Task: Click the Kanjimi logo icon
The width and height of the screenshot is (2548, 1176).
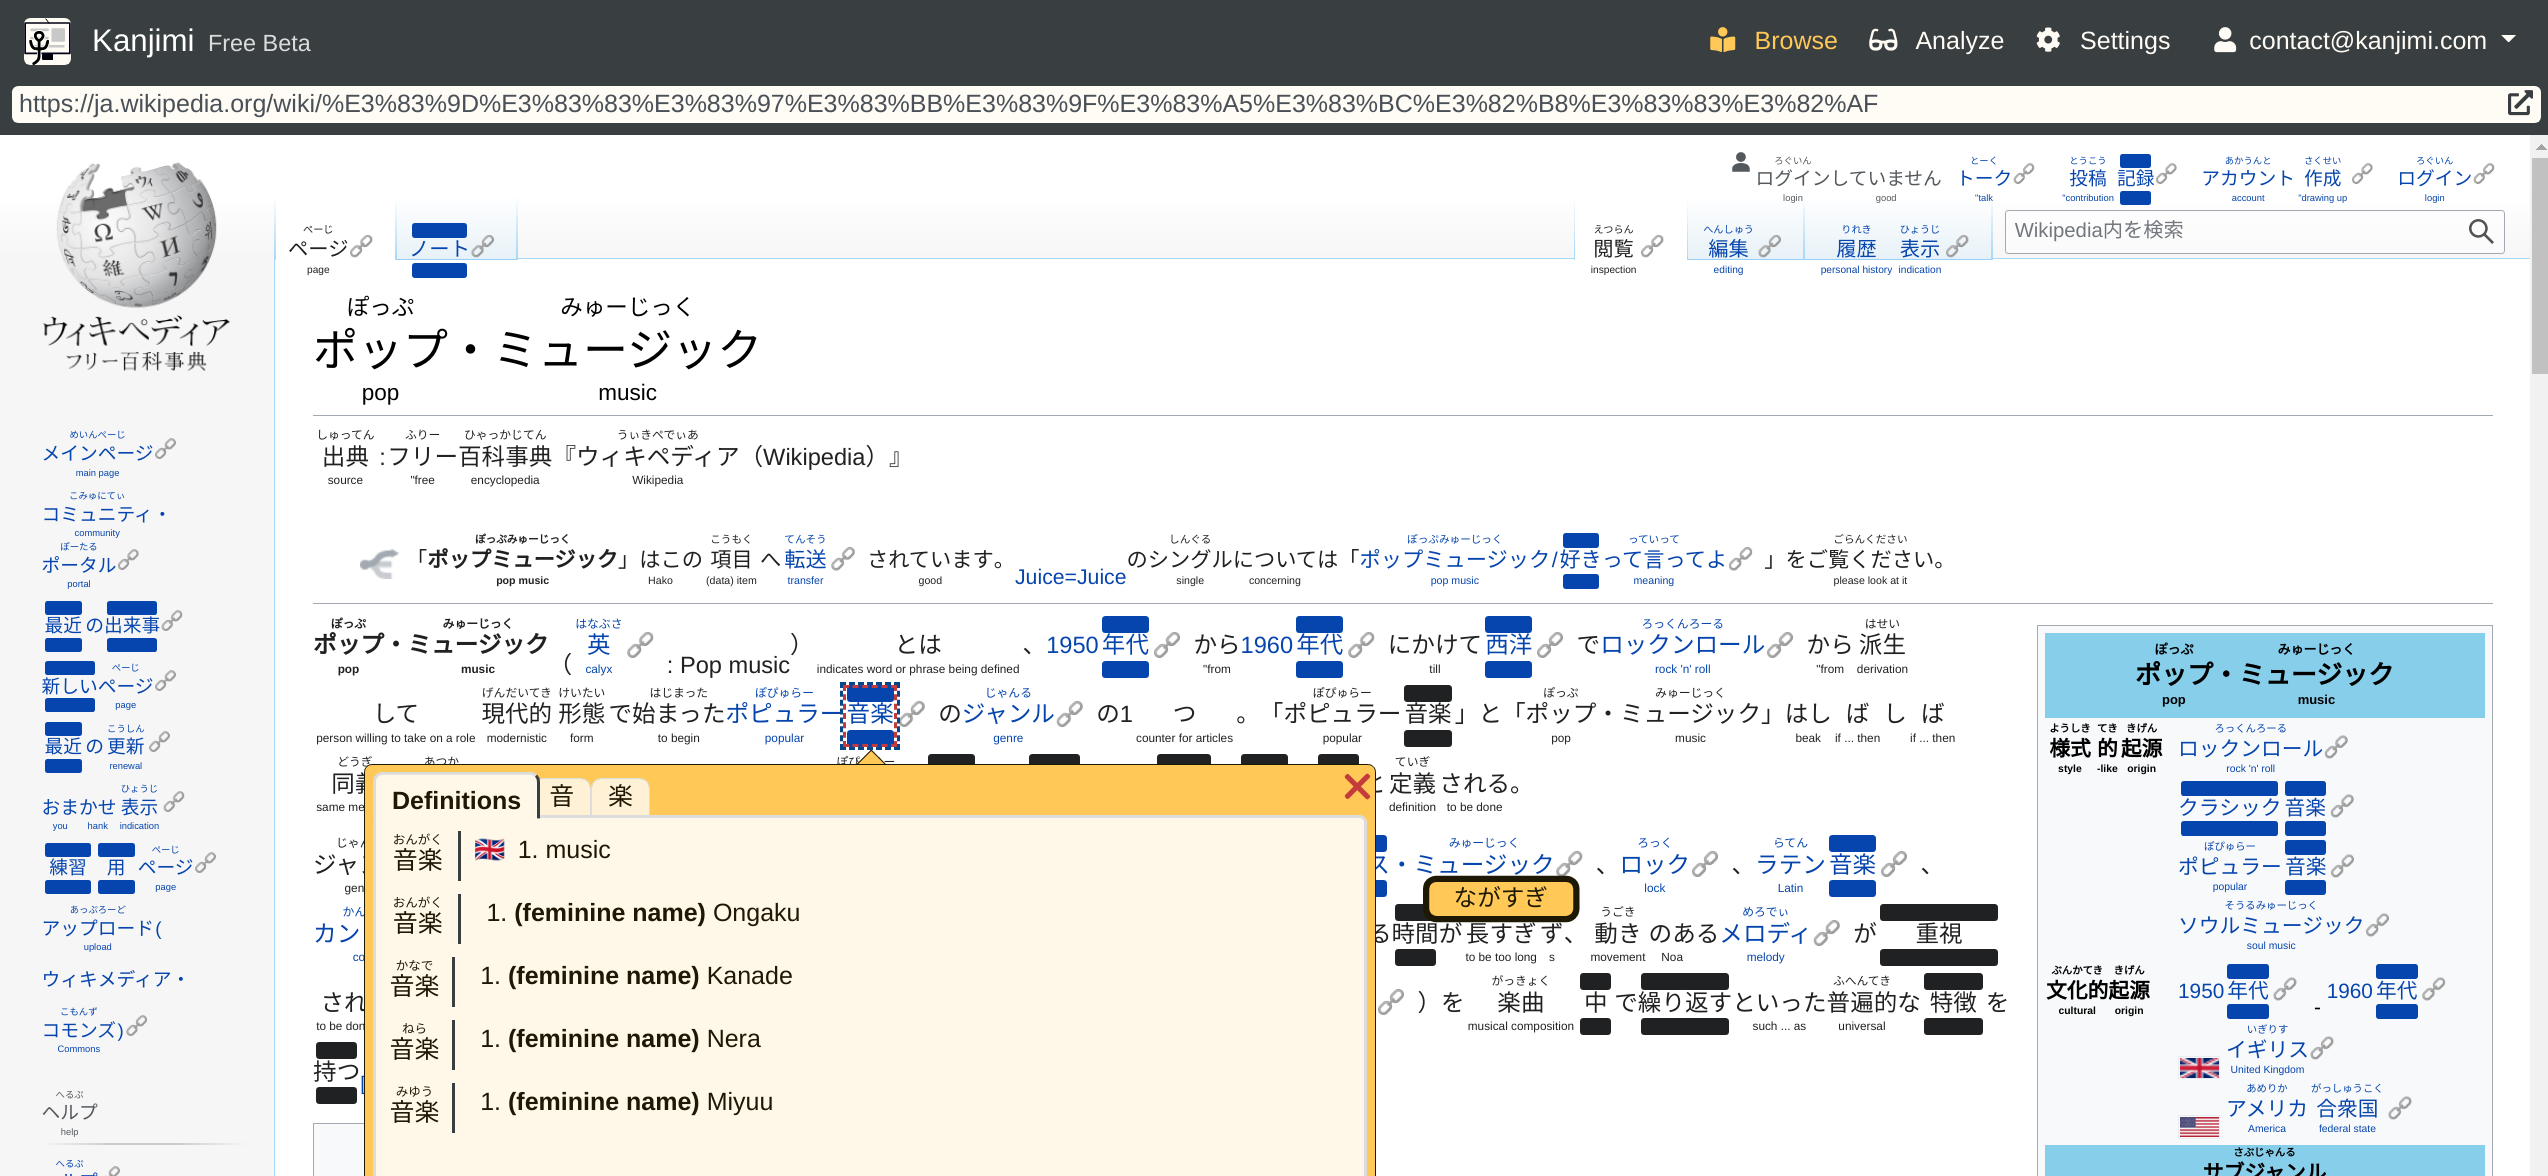Action: (x=47, y=41)
